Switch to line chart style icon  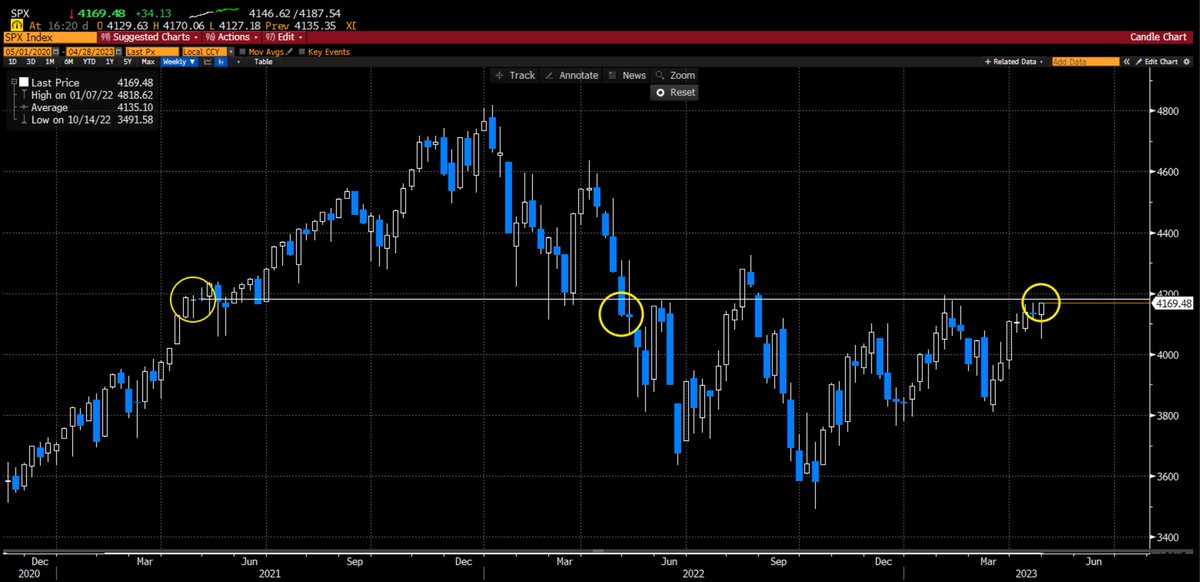coord(208,62)
